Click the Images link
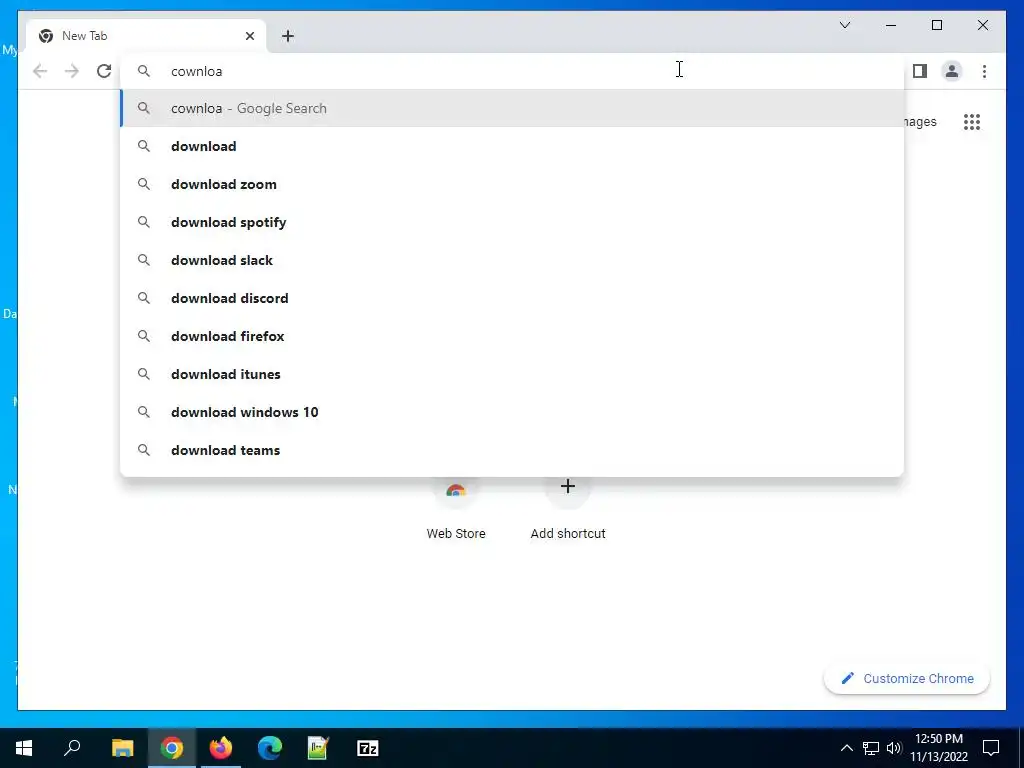The image size is (1024, 768). (x=921, y=121)
